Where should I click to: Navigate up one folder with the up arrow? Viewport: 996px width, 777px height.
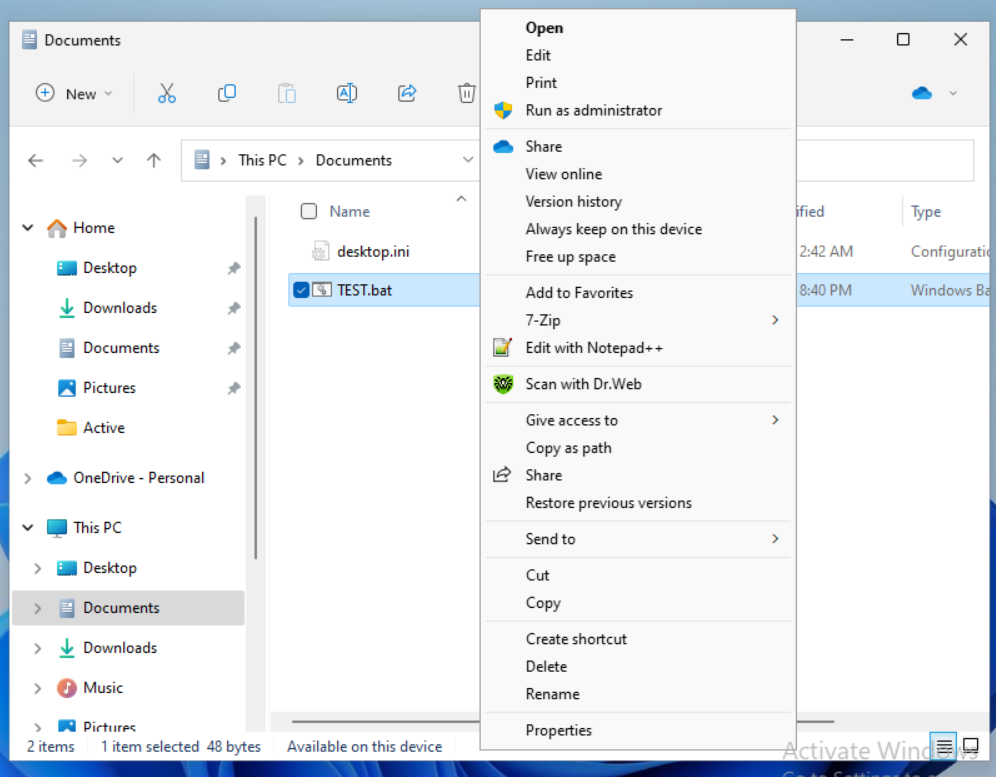[153, 160]
